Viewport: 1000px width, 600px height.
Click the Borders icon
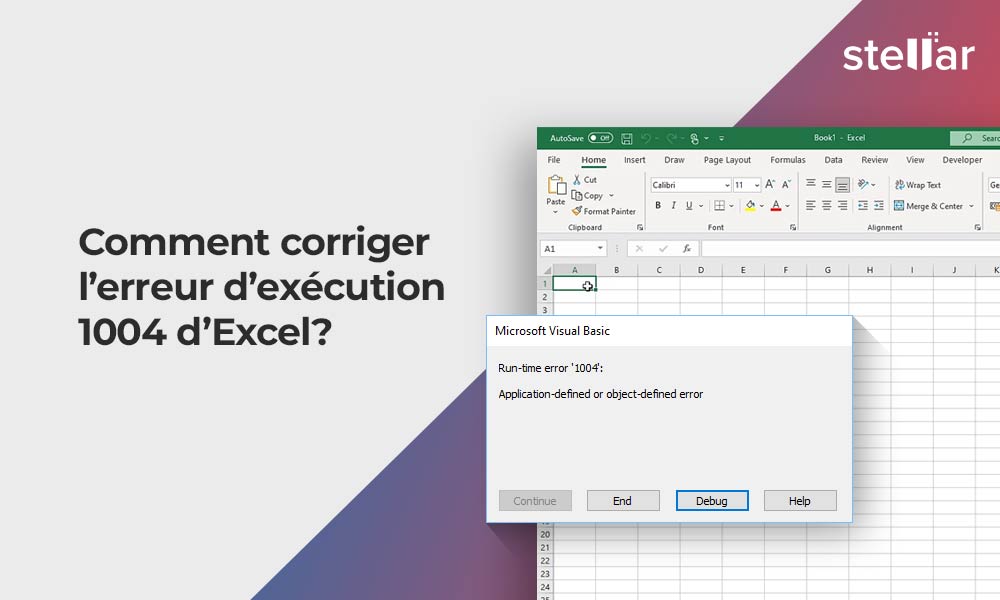coord(719,205)
